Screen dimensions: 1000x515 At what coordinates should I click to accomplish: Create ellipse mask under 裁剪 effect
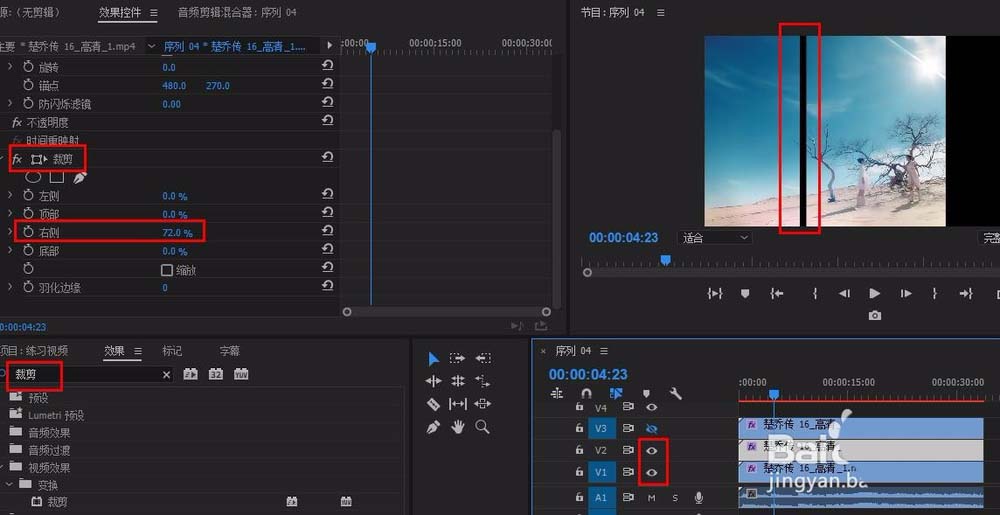coord(33,178)
